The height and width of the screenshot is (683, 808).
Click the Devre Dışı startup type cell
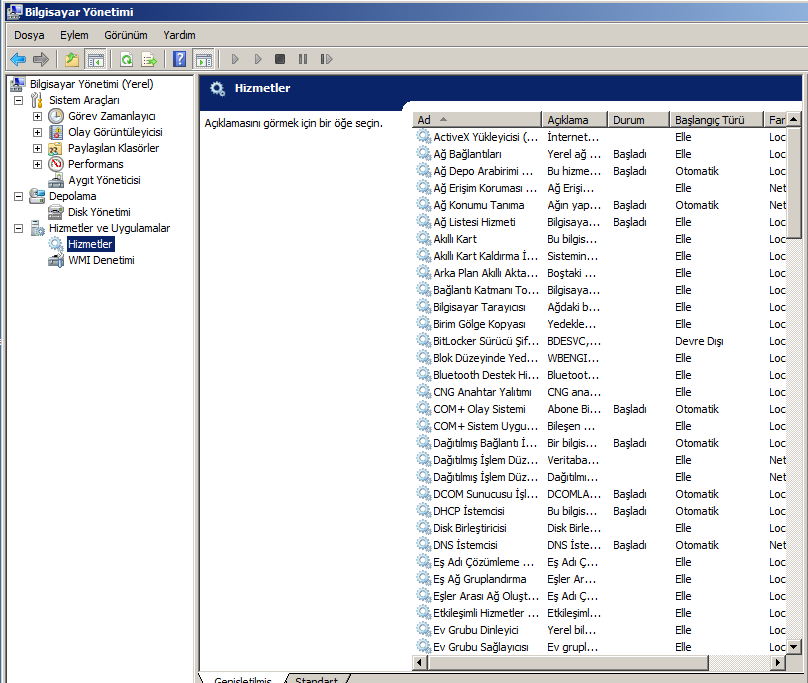(699, 341)
